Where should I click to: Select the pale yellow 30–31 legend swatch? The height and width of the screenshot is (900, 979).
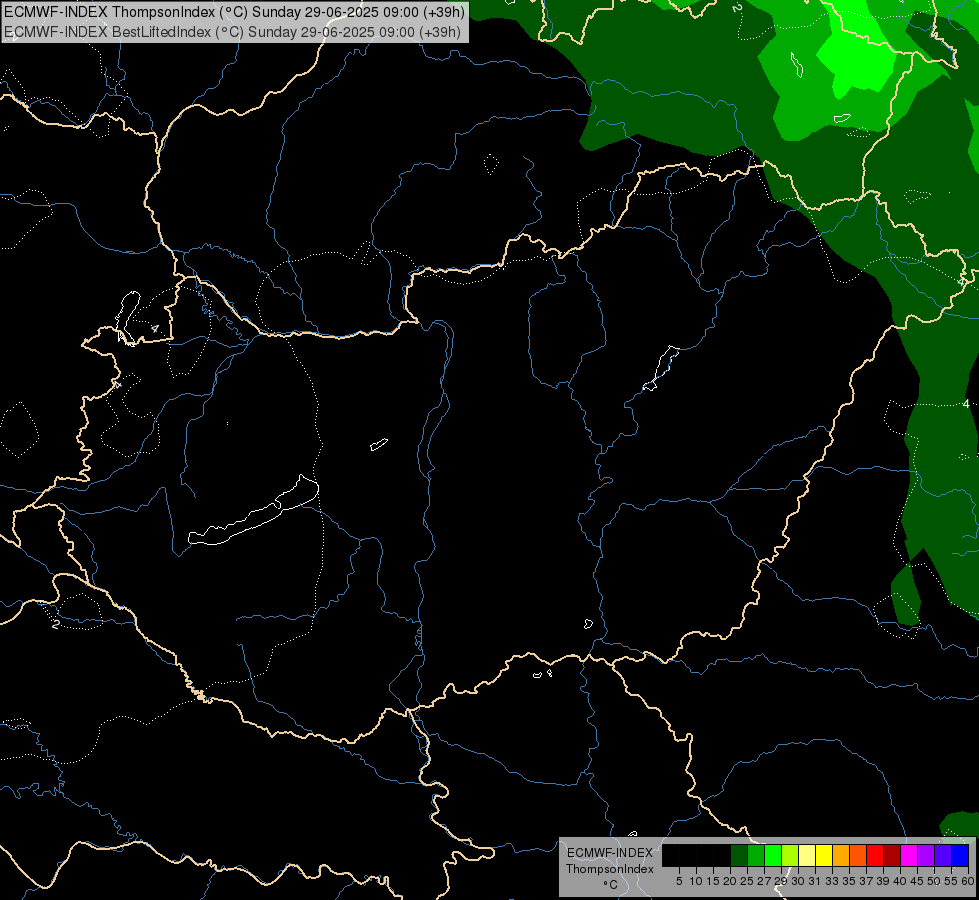point(807,855)
